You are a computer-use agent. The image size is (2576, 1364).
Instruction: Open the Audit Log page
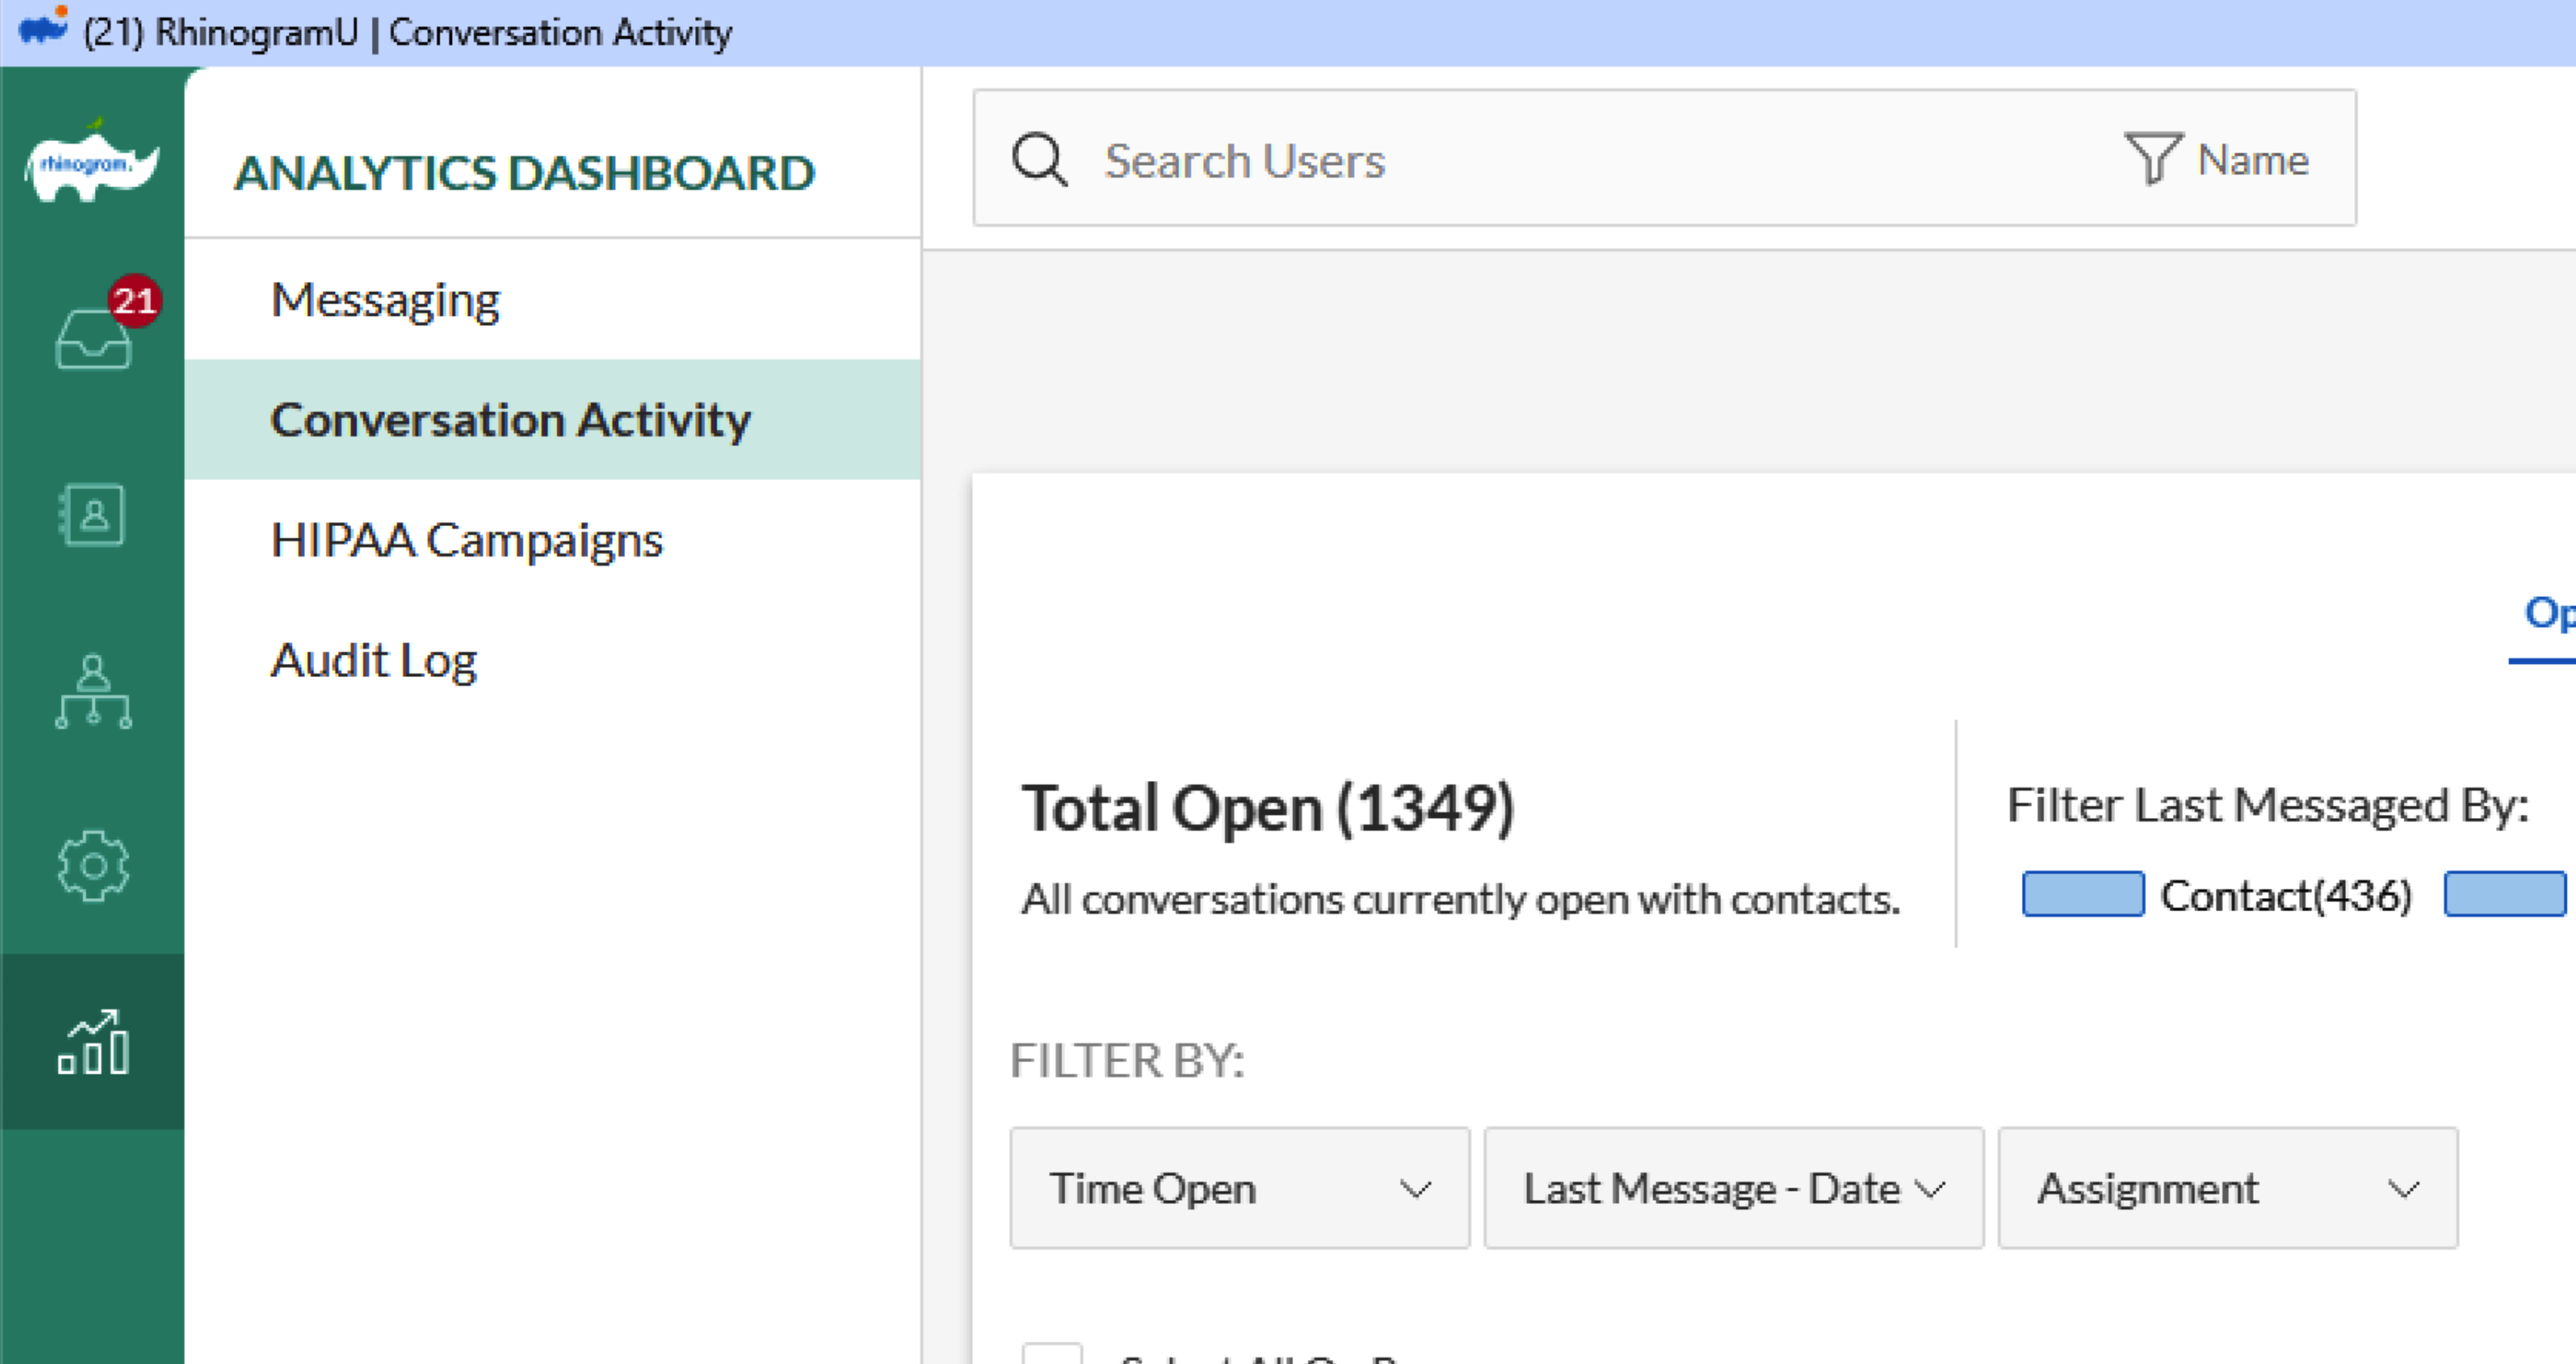click(x=373, y=660)
